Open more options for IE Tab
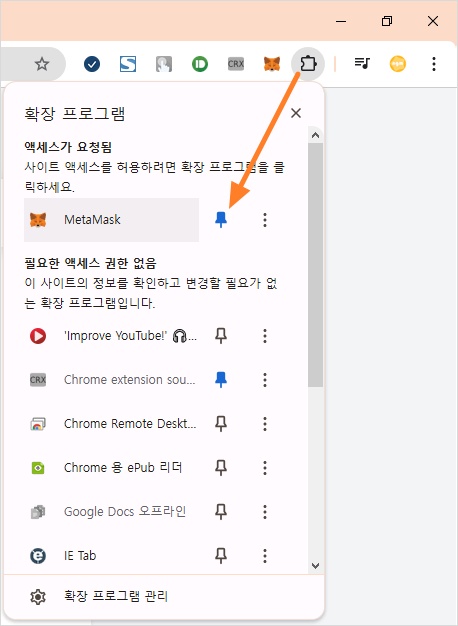The height and width of the screenshot is (626, 458). (265, 555)
